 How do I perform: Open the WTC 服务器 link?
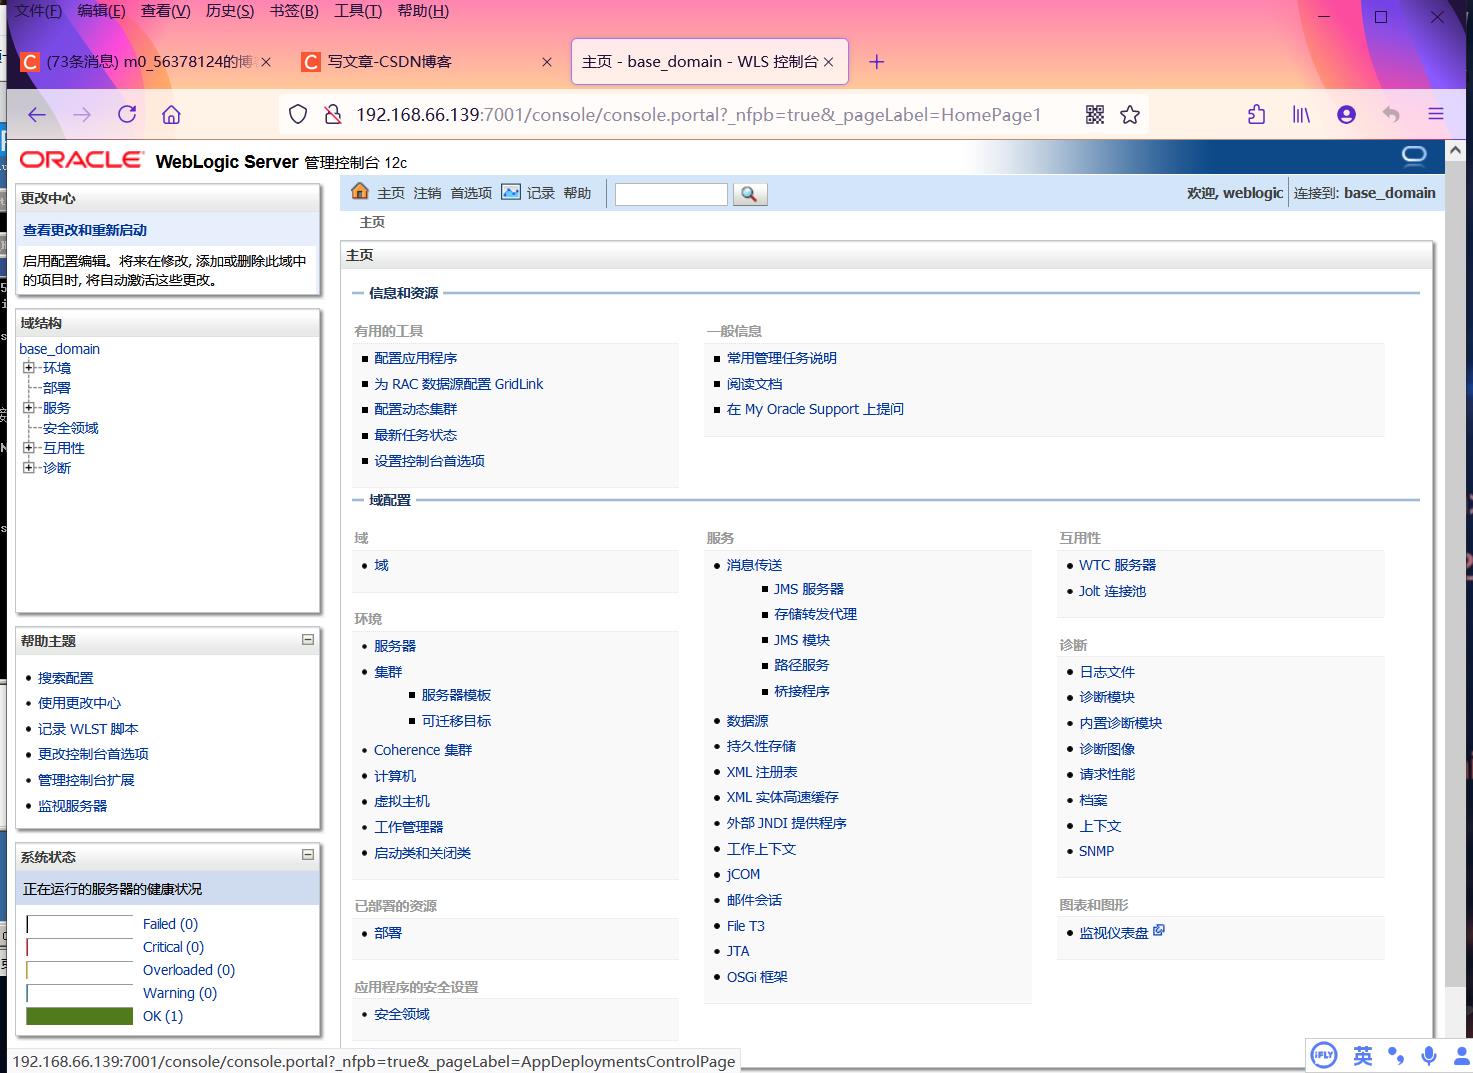tap(1117, 565)
